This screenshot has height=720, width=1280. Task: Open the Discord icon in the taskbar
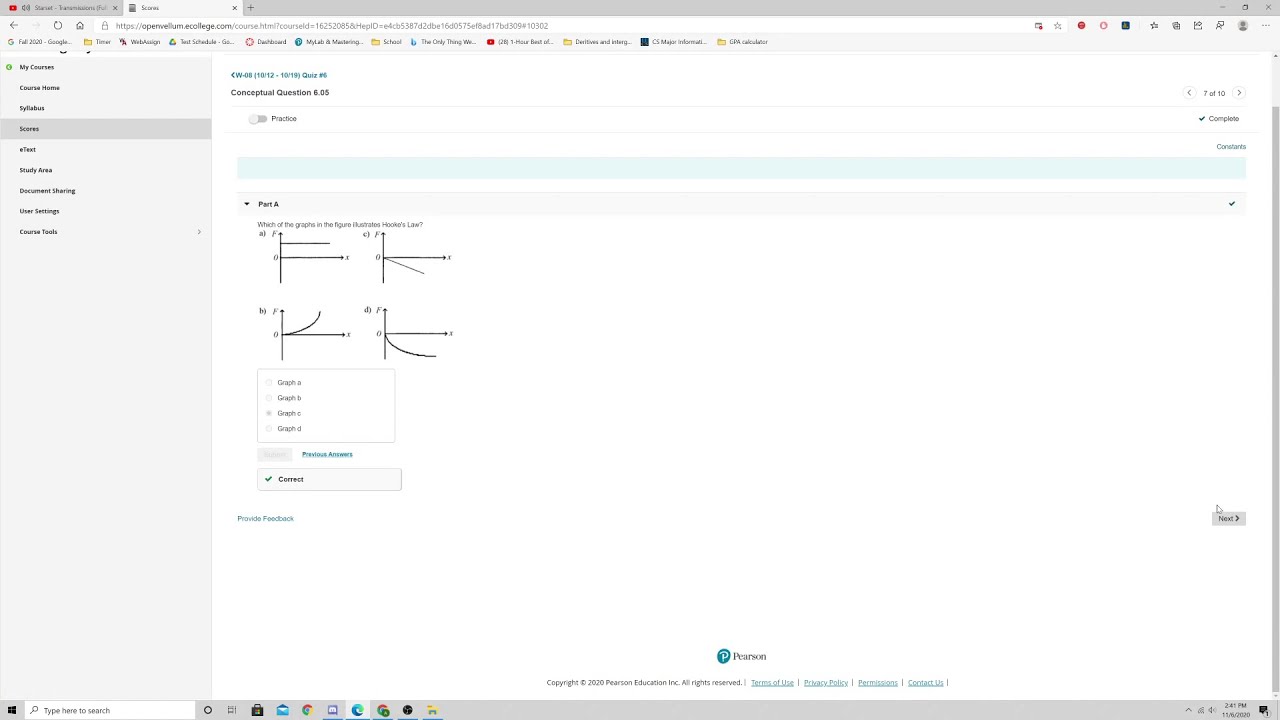point(332,710)
